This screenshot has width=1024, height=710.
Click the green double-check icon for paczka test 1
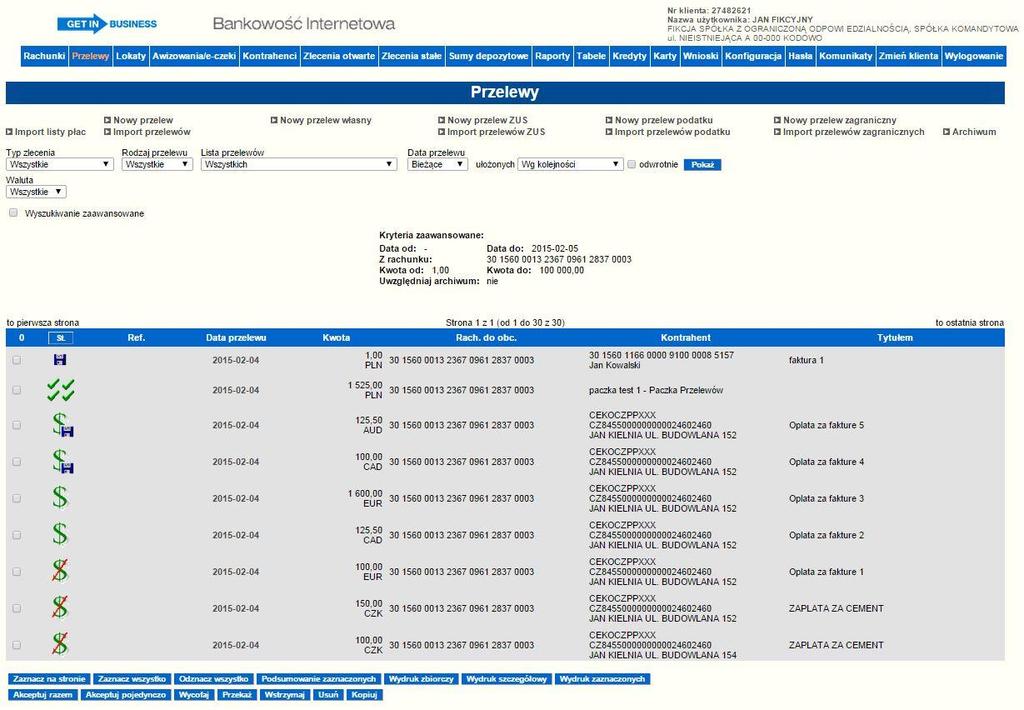click(61, 390)
